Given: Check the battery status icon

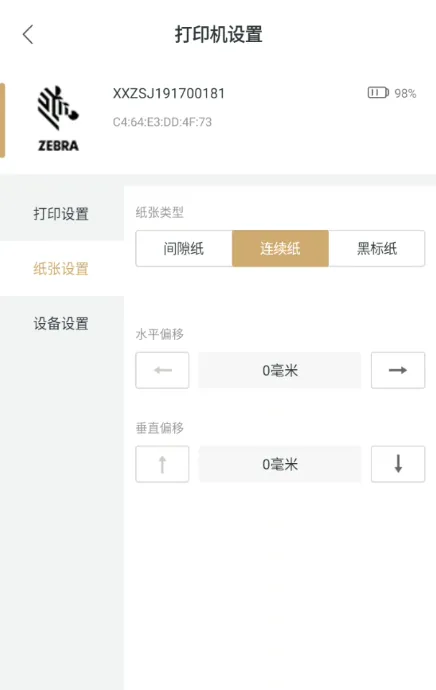Looking at the screenshot, I should coord(378,92).
